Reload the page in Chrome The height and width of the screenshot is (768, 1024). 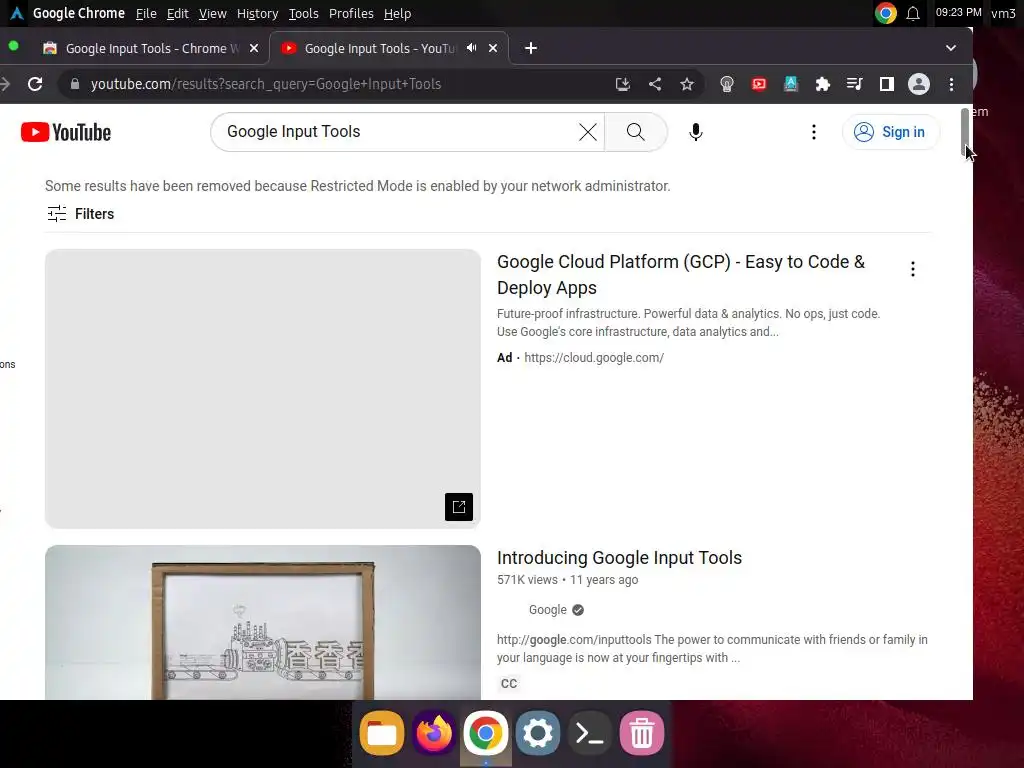(x=35, y=84)
